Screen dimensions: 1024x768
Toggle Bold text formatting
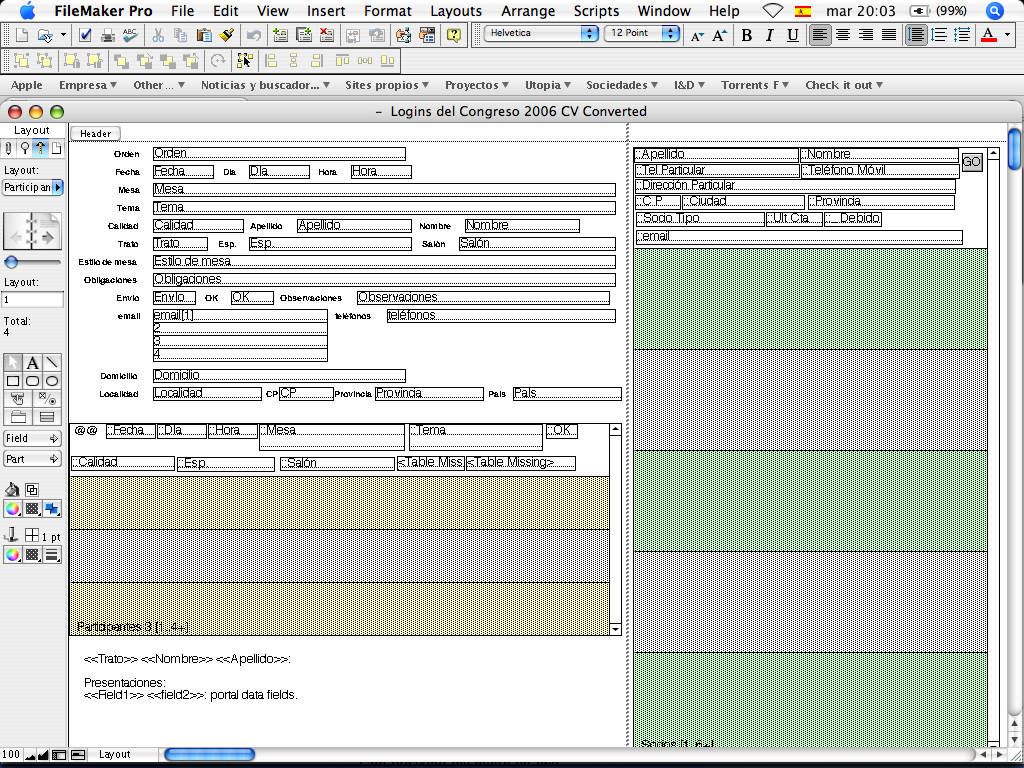(x=746, y=35)
